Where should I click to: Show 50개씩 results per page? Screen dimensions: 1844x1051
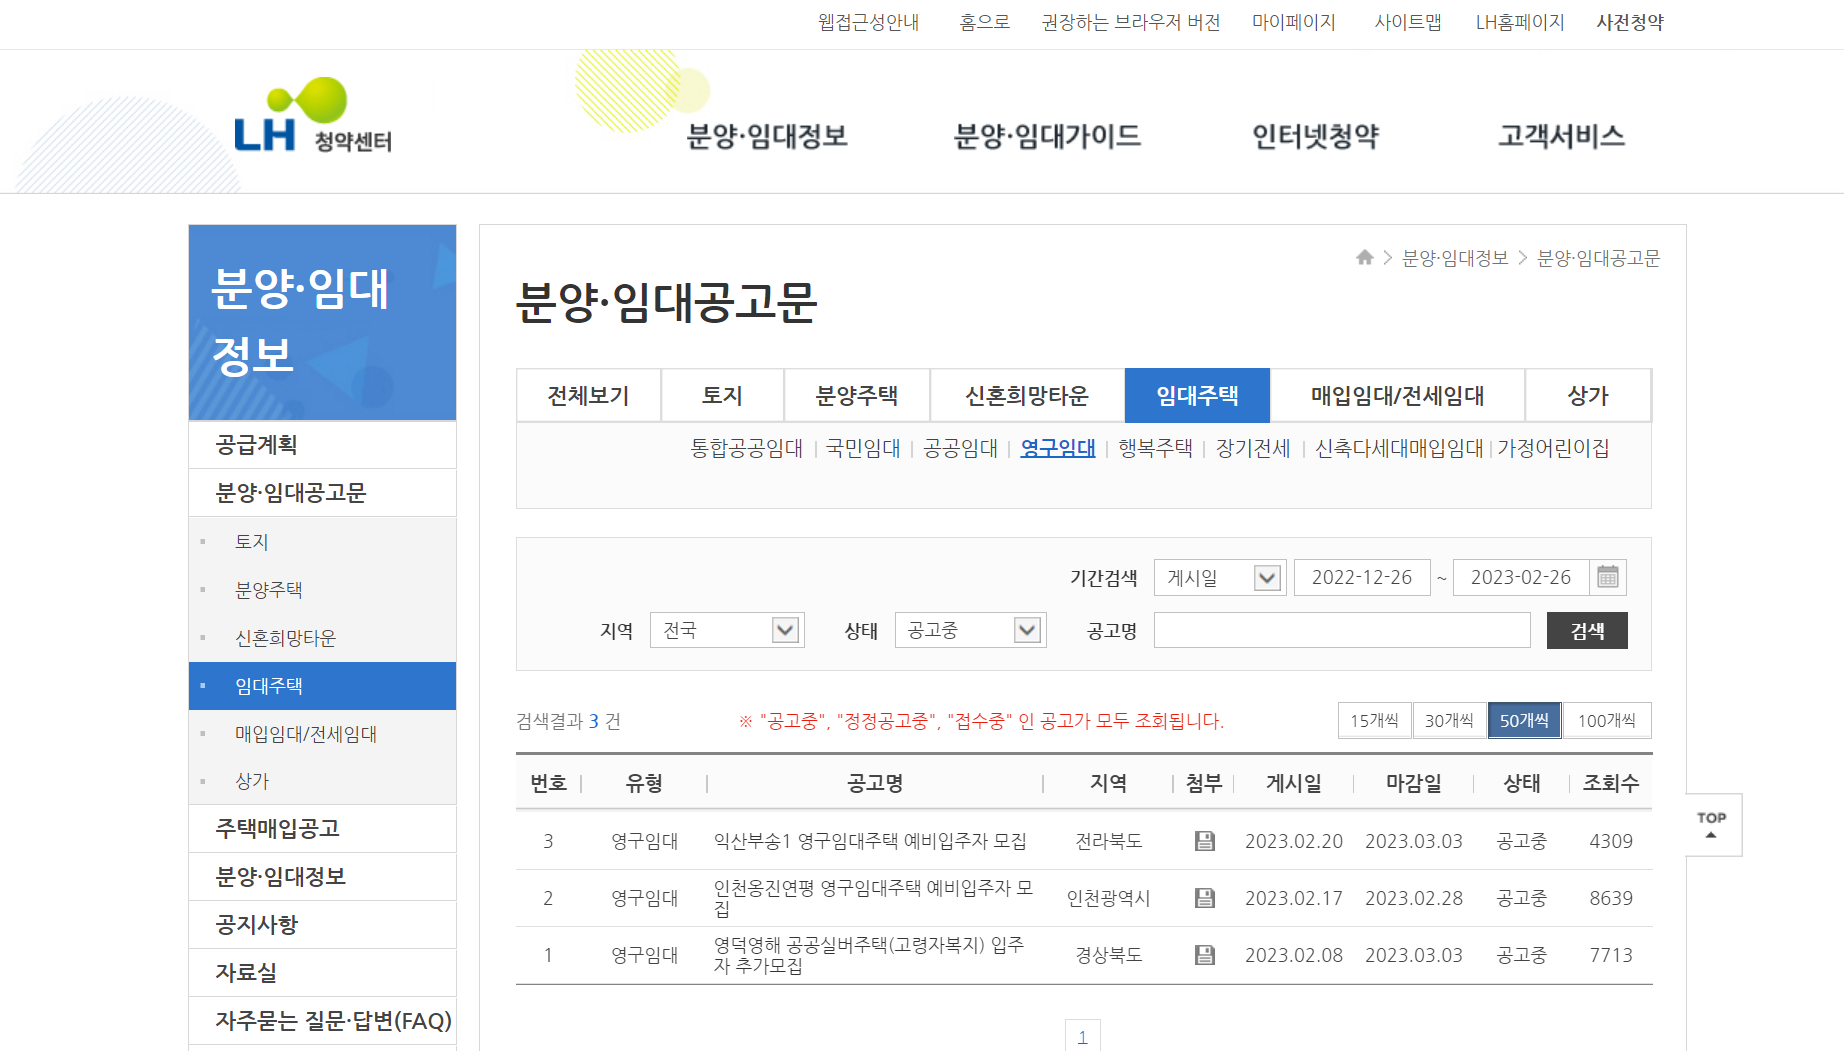click(1524, 720)
